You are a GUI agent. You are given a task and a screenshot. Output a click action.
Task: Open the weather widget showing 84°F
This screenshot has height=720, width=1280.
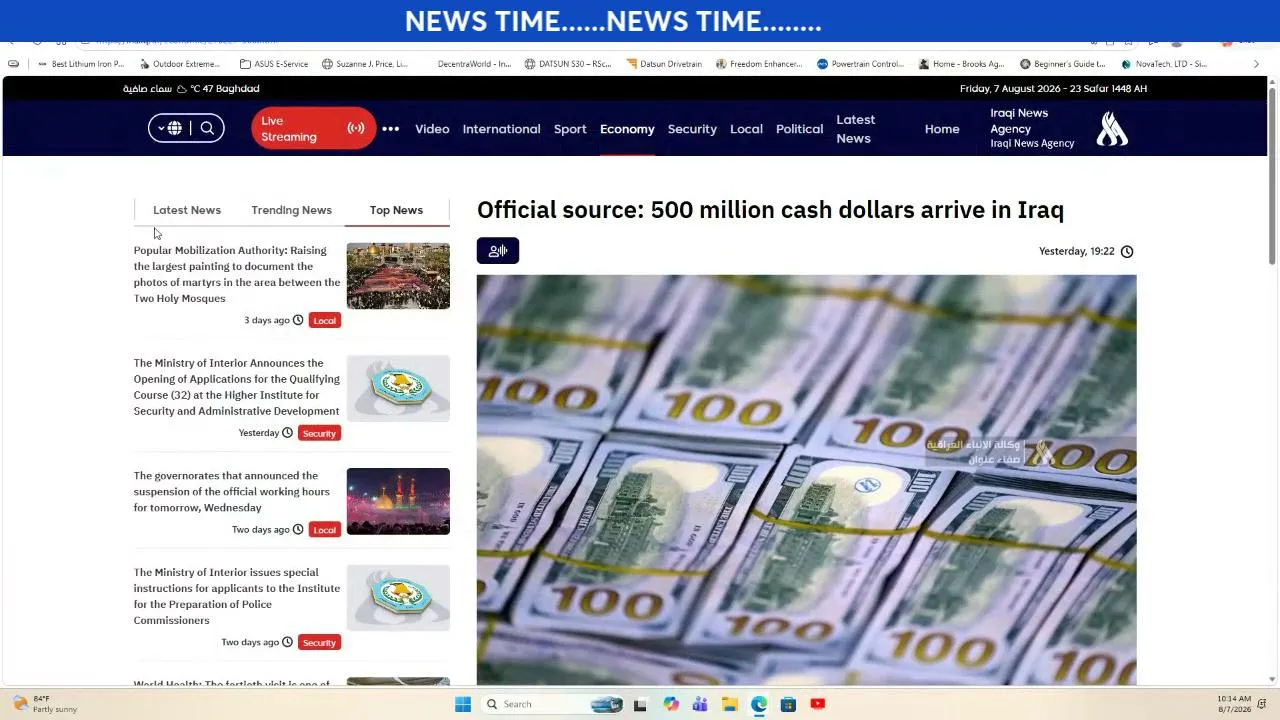45,704
